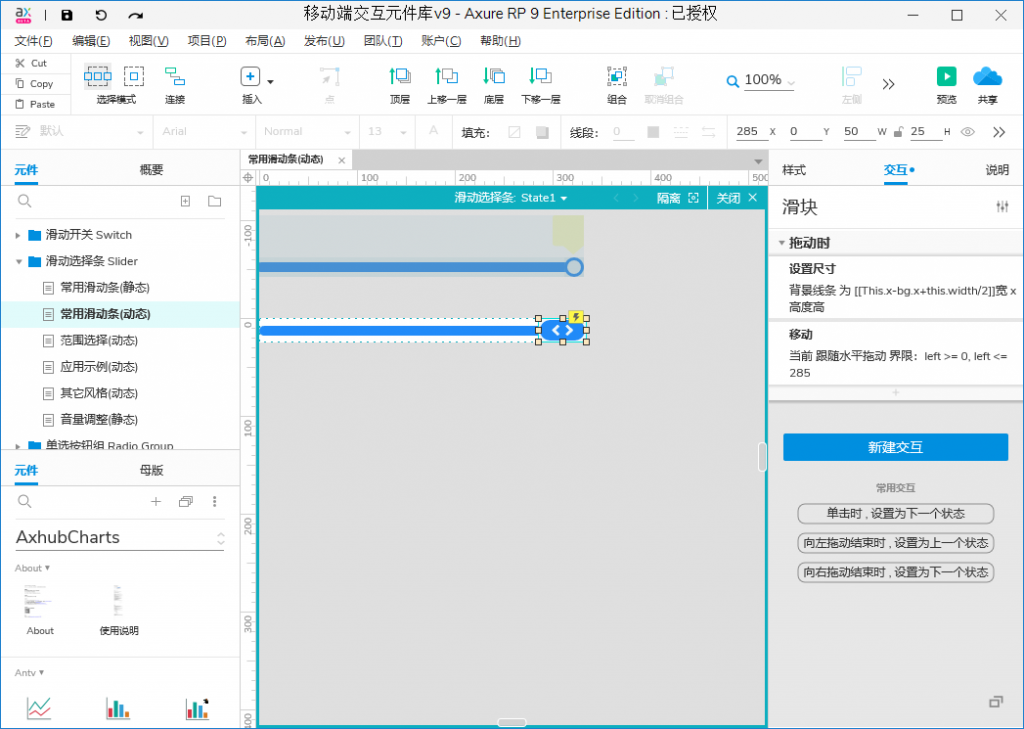The height and width of the screenshot is (729, 1024).
Task: Open the 编辑(E) menu
Action: point(91,41)
